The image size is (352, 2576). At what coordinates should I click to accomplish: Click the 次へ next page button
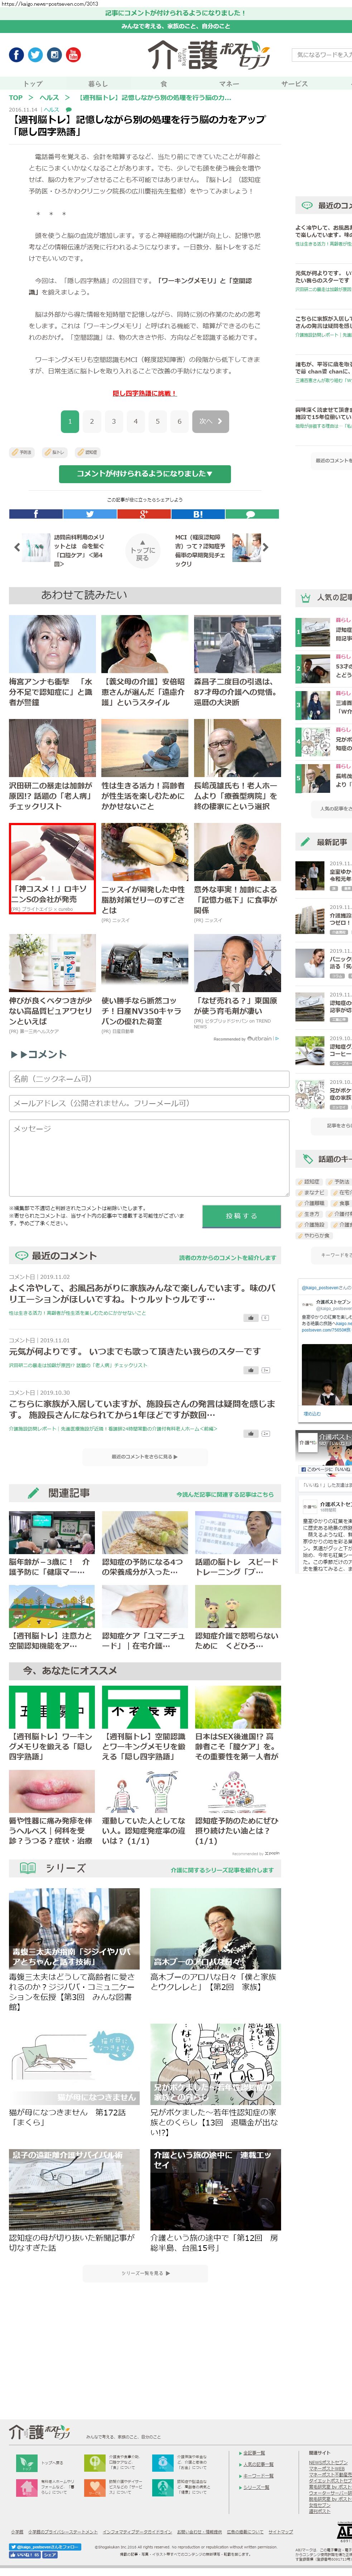[x=210, y=421]
